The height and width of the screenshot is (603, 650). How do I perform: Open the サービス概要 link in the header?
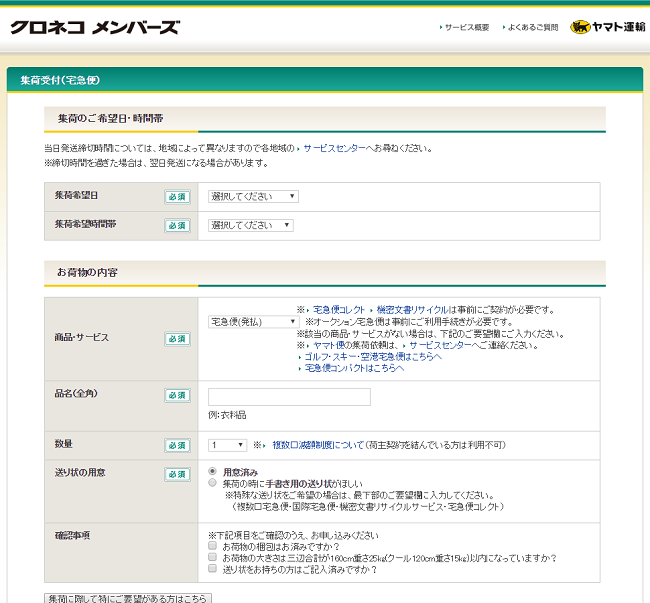click(x=467, y=27)
